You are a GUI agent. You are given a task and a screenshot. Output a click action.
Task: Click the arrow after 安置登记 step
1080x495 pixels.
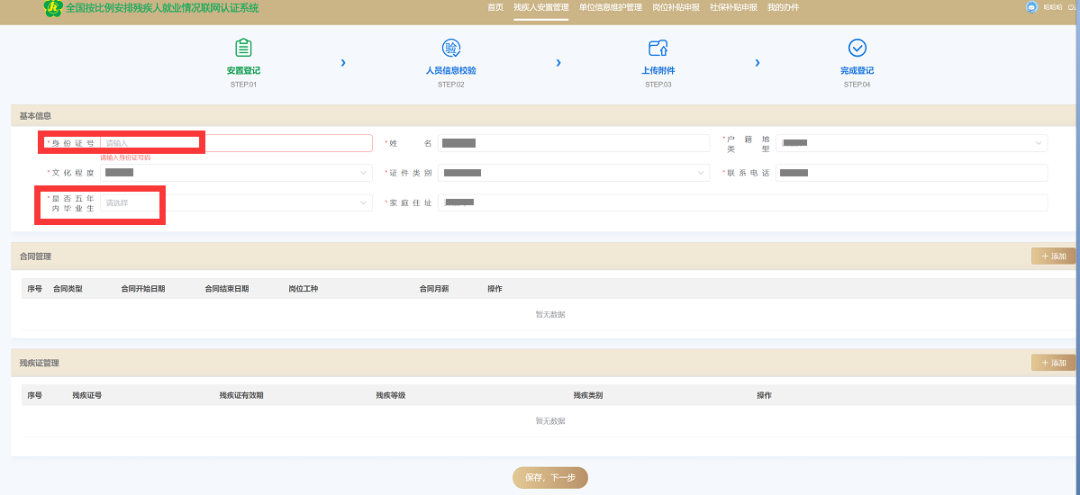pos(343,63)
